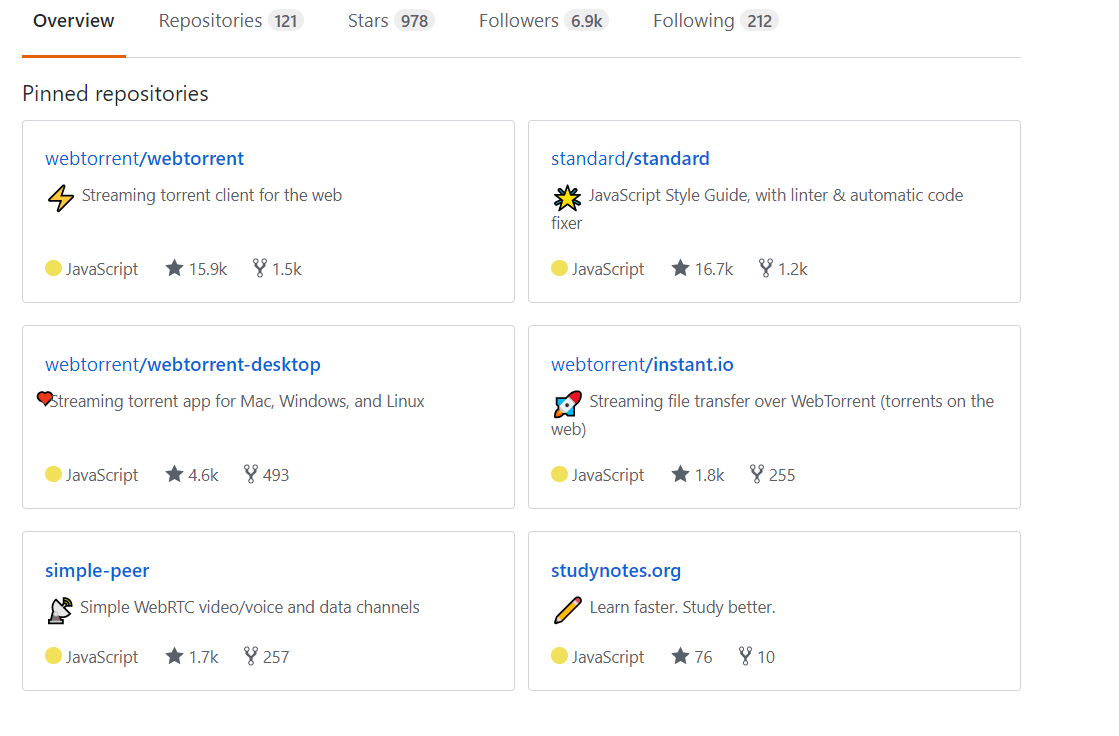
Task: Click the 6.9k counter badge beside Followers
Action: pos(587,21)
